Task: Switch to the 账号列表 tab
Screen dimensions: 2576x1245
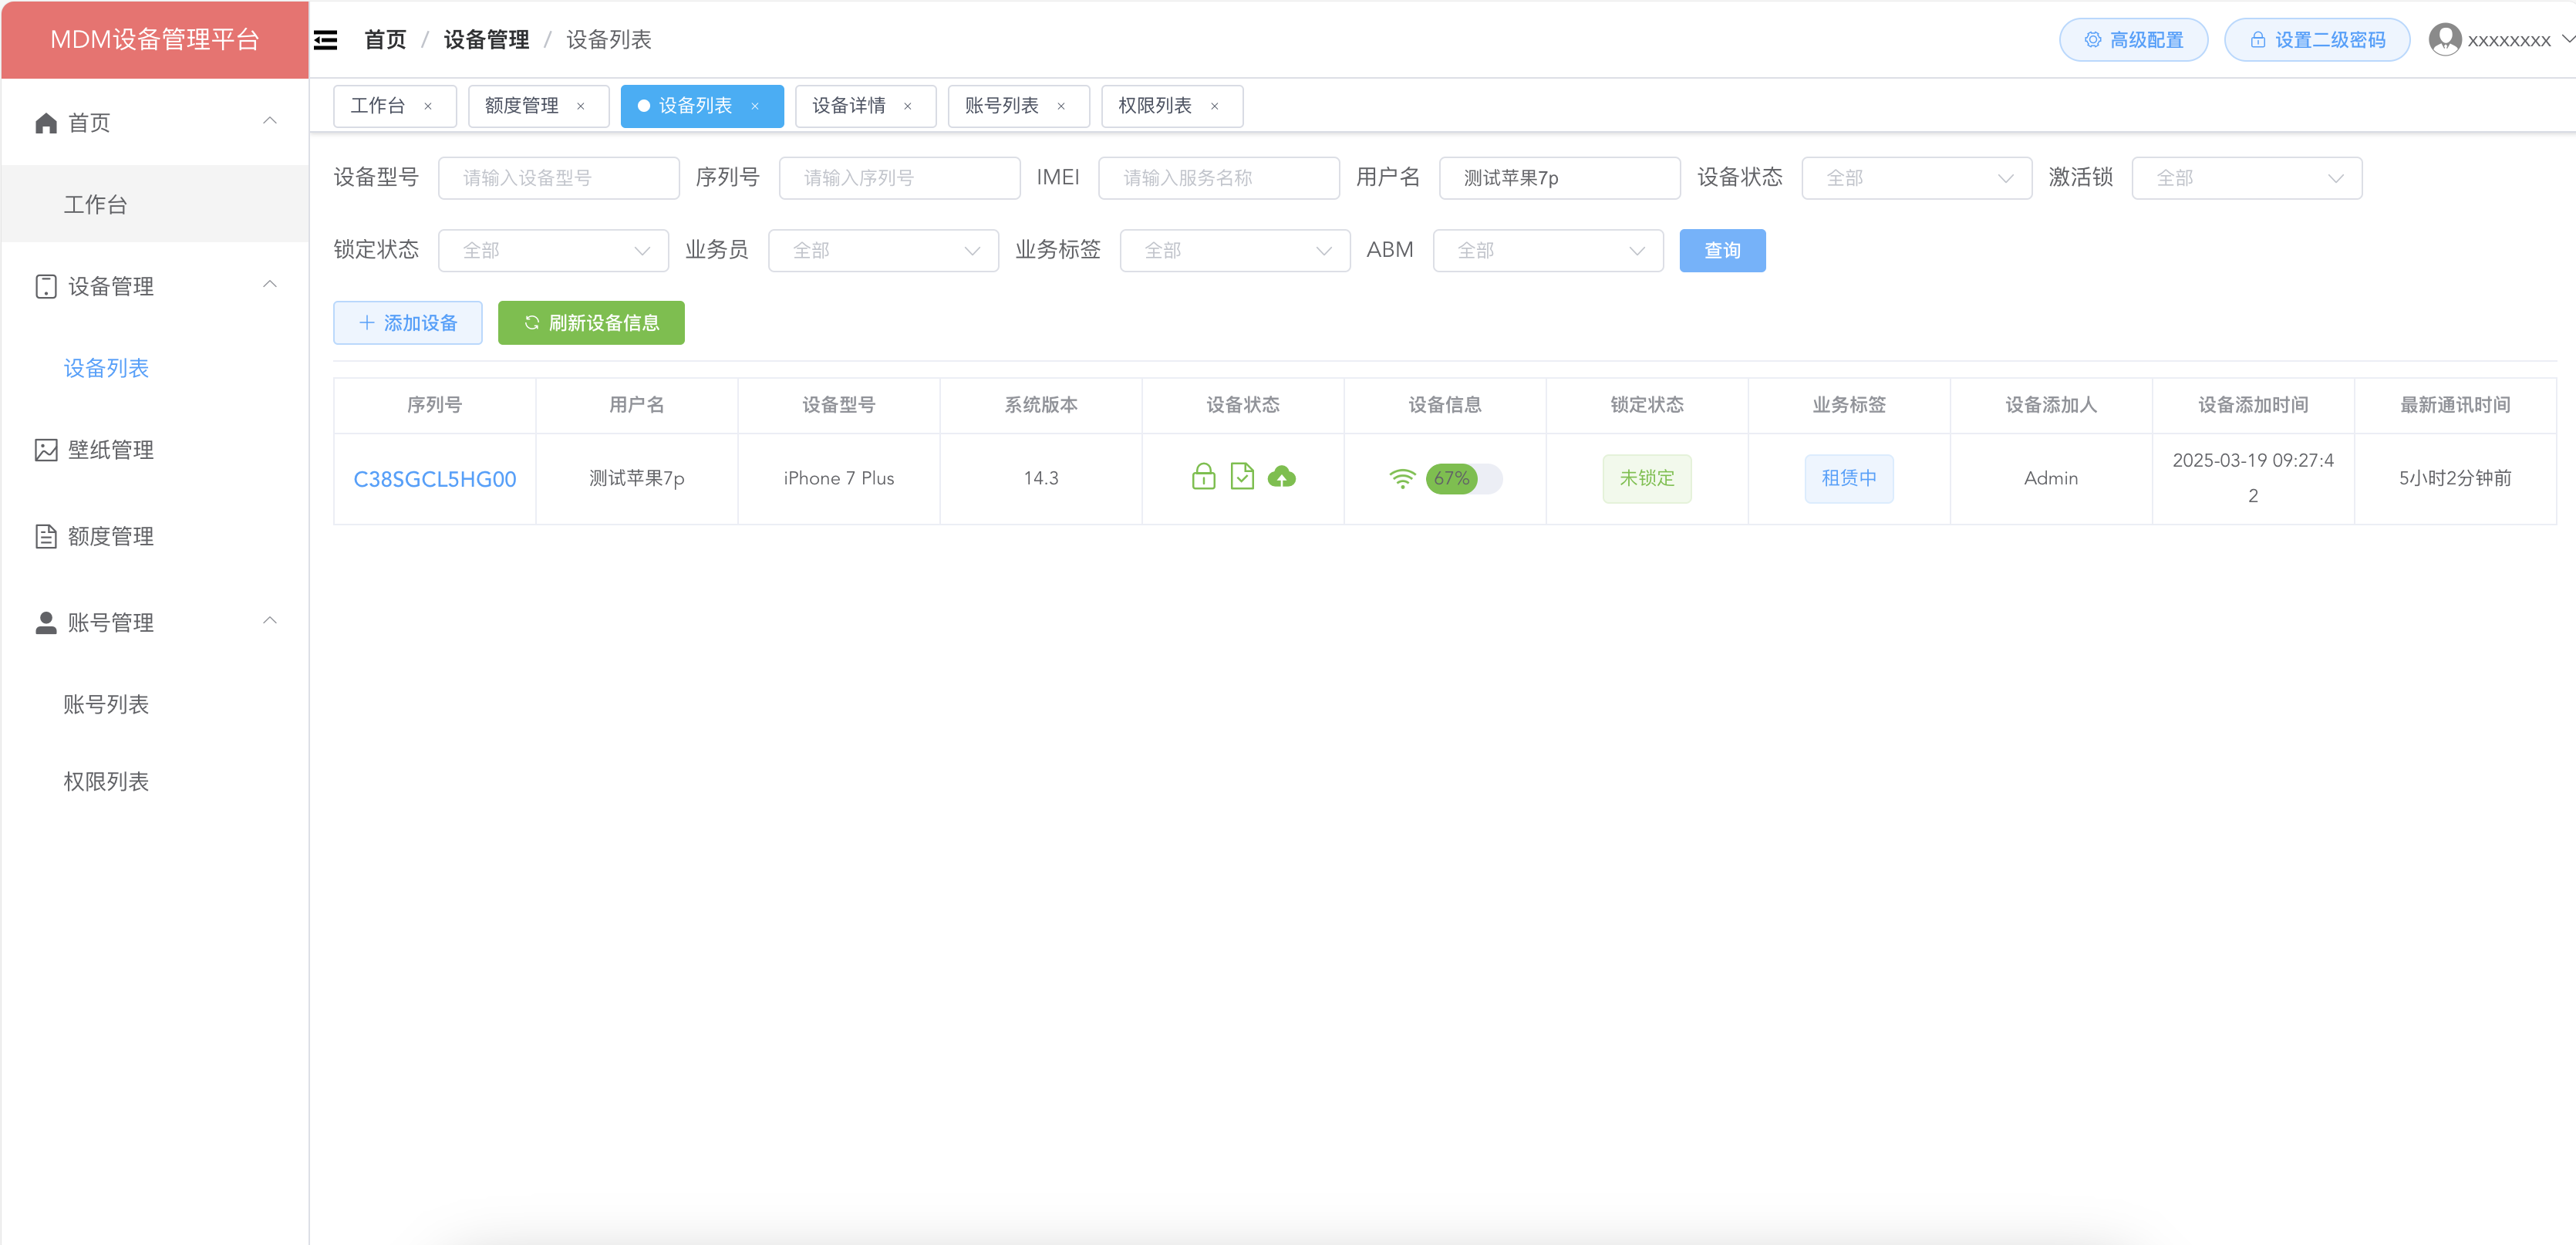Action: click(x=1001, y=106)
